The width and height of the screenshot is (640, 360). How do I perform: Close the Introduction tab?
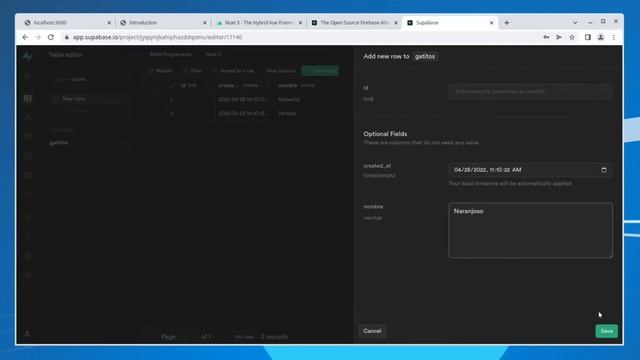204,23
